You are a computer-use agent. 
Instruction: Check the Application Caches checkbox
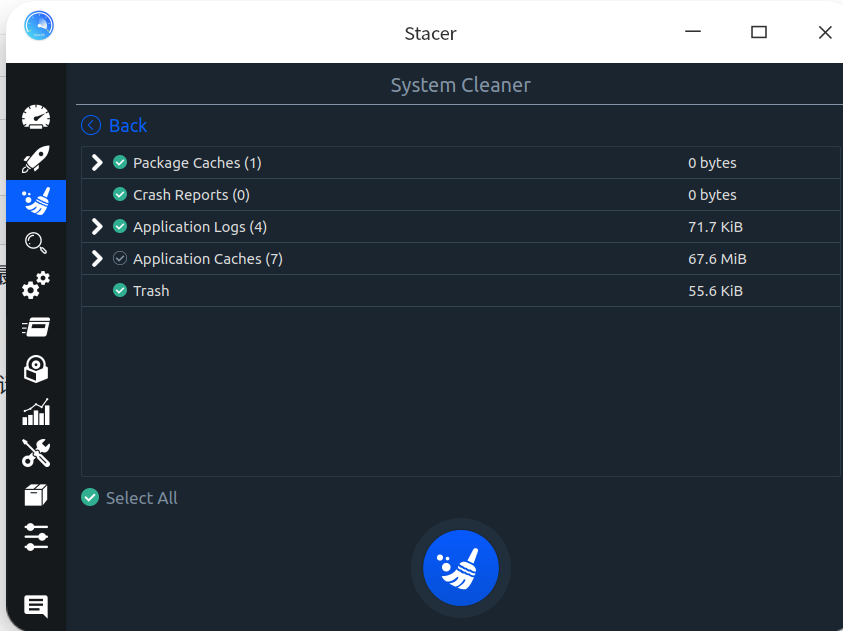(x=120, y=259)
